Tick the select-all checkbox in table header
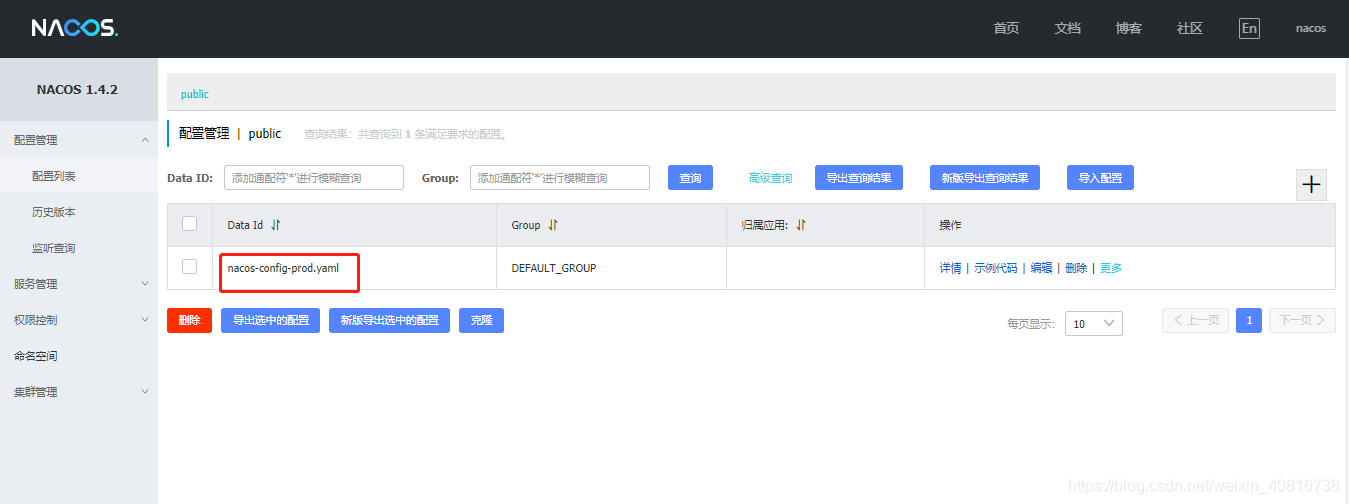1349x504 pixels. click(x=189, y=224)
